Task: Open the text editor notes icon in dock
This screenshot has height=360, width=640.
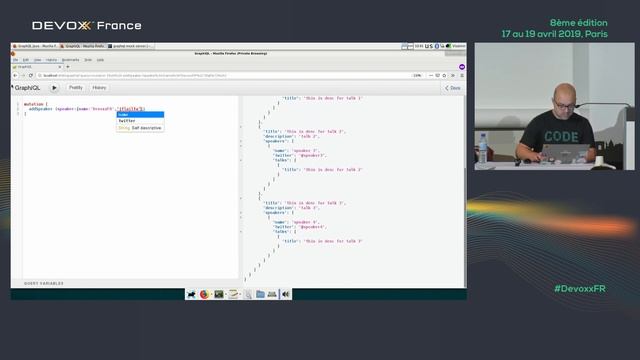Action: (x=233, y=294)
